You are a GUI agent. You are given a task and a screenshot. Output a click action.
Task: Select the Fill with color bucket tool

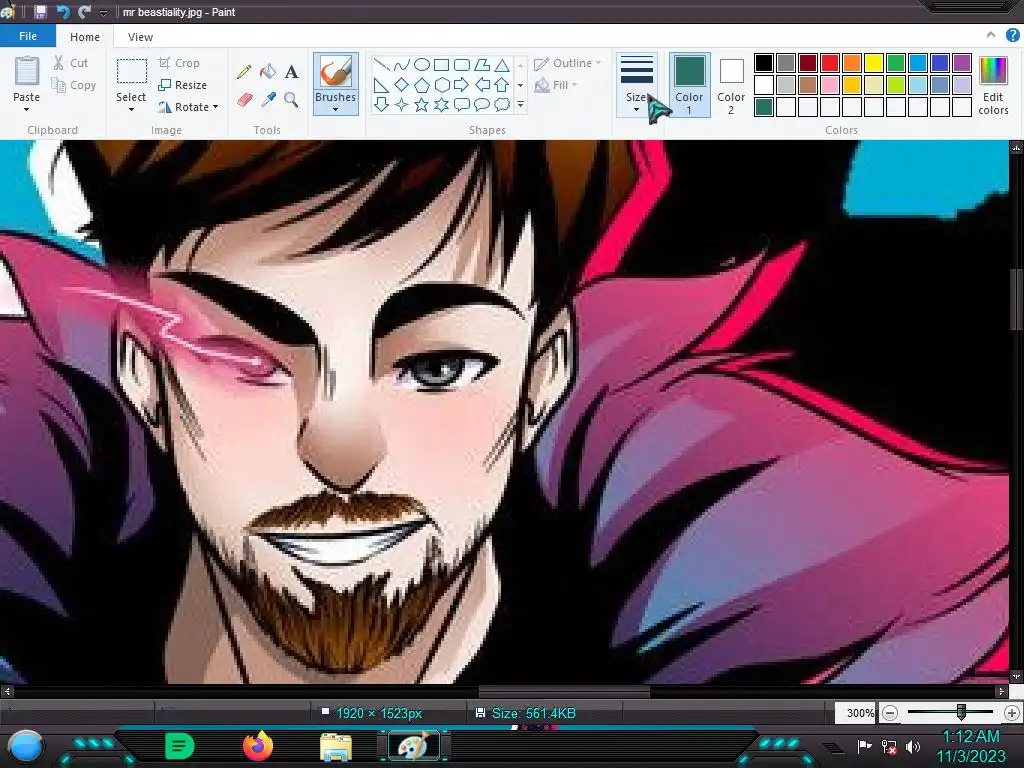[268, 71]
